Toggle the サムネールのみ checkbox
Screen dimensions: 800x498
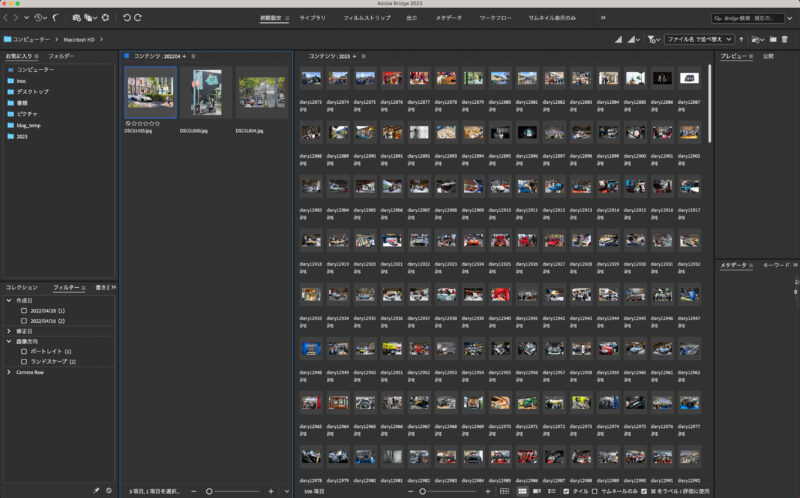pos(596,491)
